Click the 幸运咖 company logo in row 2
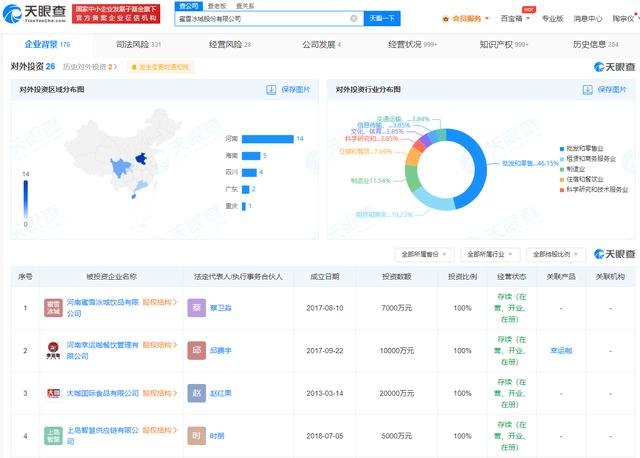The height and width of the screenshot is (458, 640). [x=53, y=350]
